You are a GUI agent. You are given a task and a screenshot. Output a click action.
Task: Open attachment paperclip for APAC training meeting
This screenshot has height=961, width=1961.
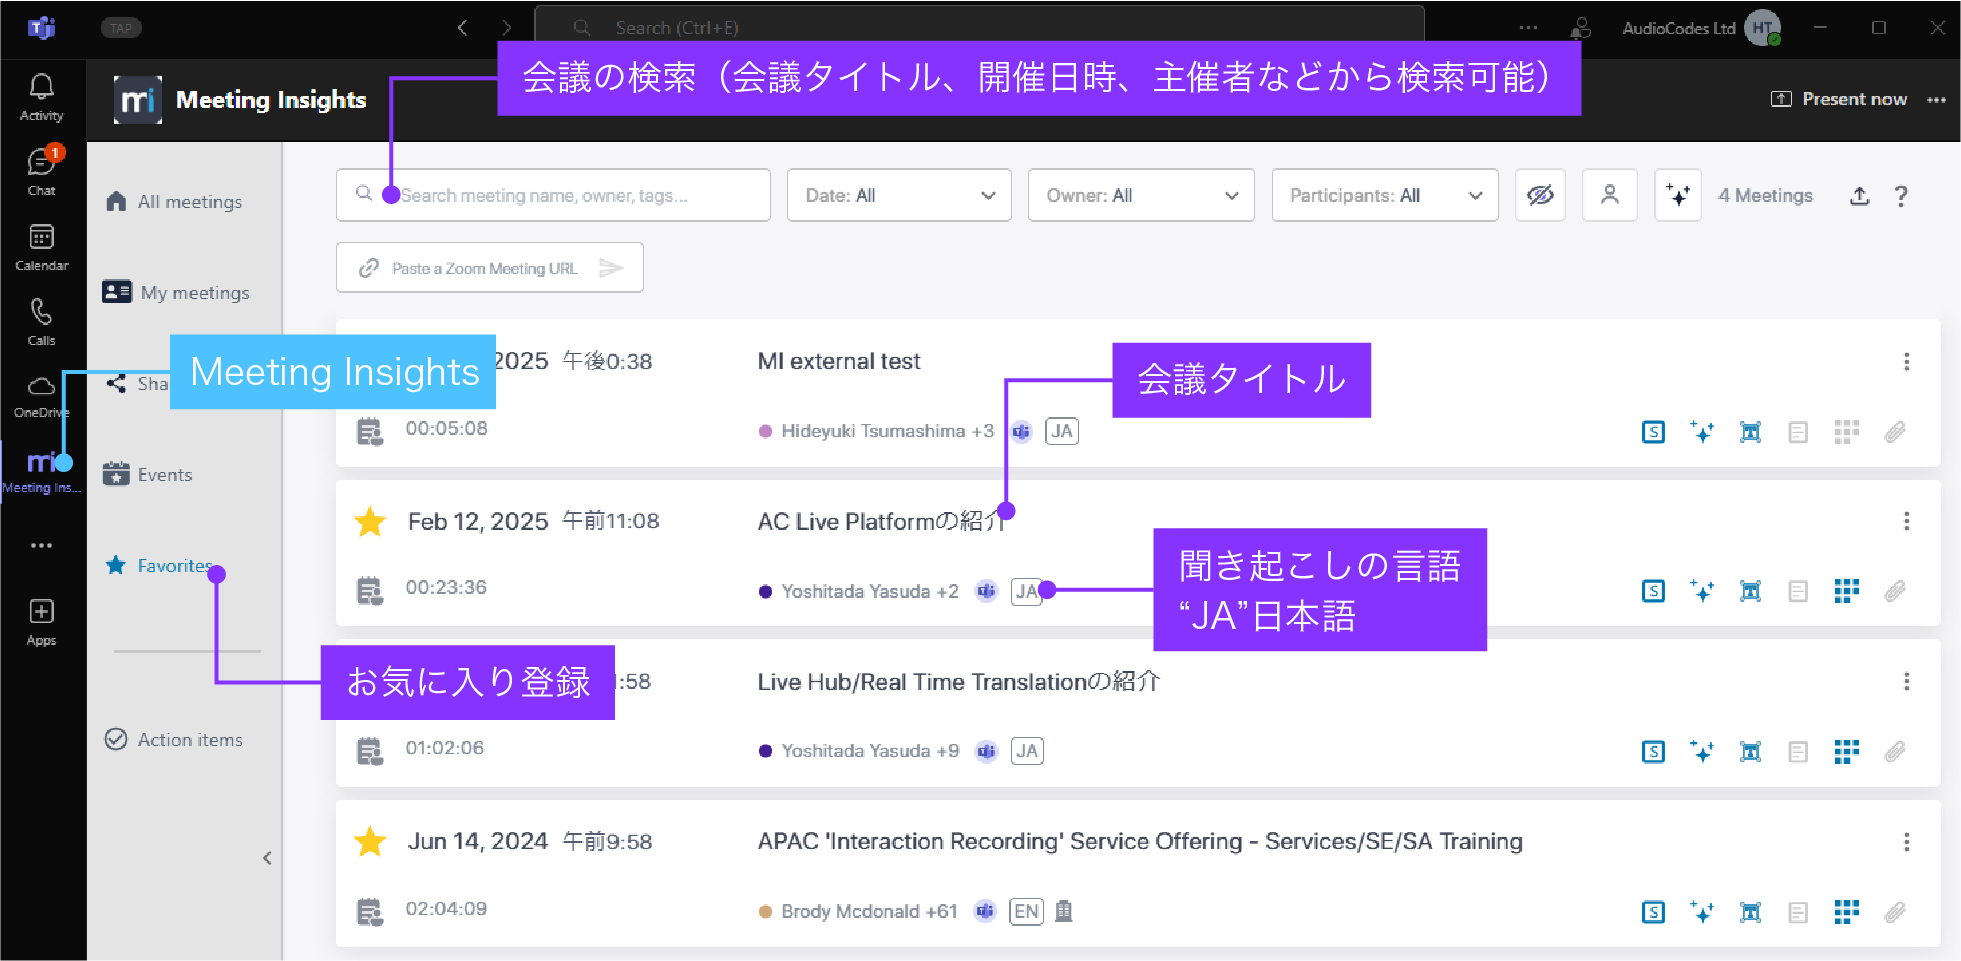point(1895,911)
